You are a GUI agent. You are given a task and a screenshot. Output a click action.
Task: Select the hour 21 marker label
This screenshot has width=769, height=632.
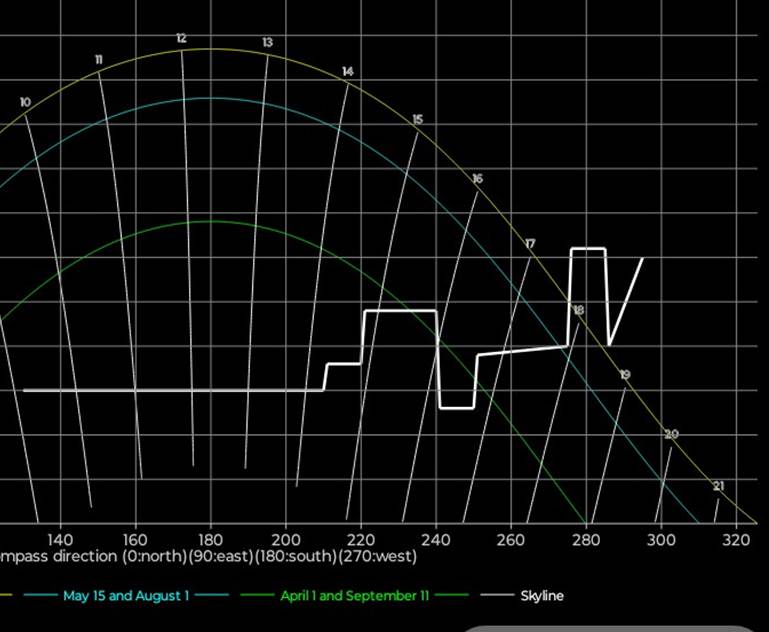tap(718, 486)
